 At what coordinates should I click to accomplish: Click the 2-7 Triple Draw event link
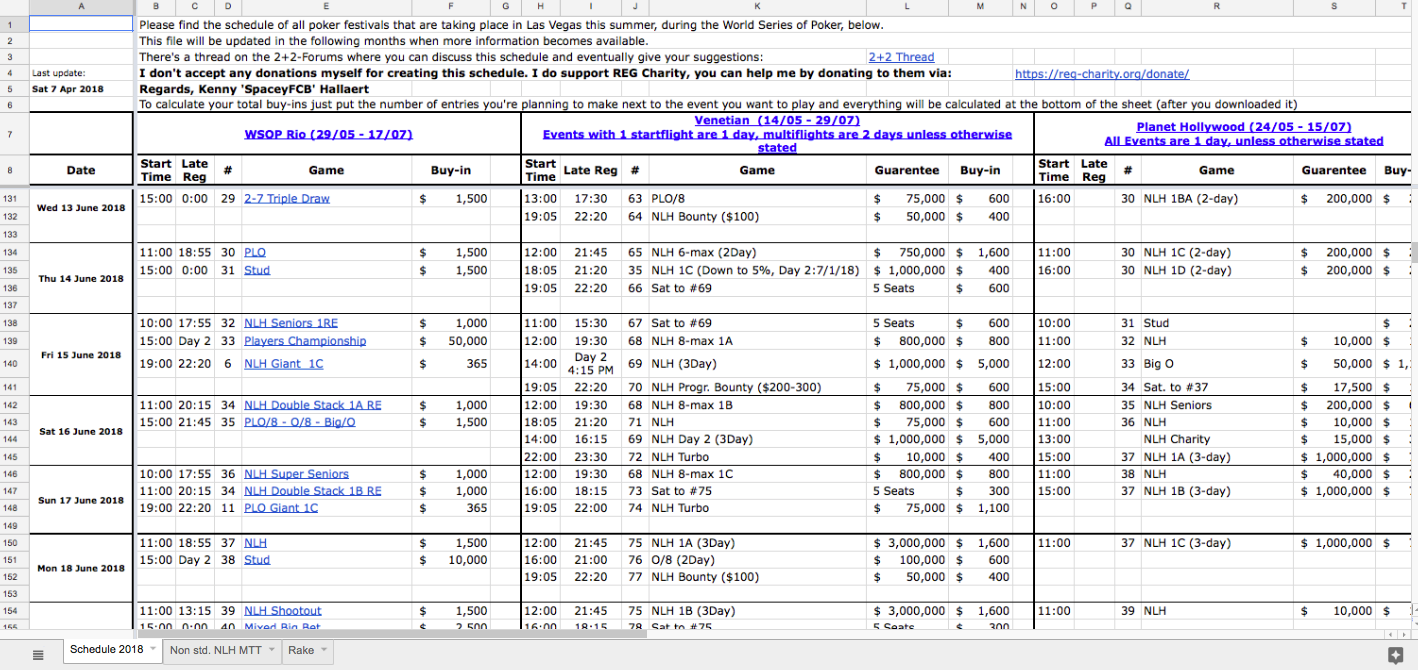point(286,199)
